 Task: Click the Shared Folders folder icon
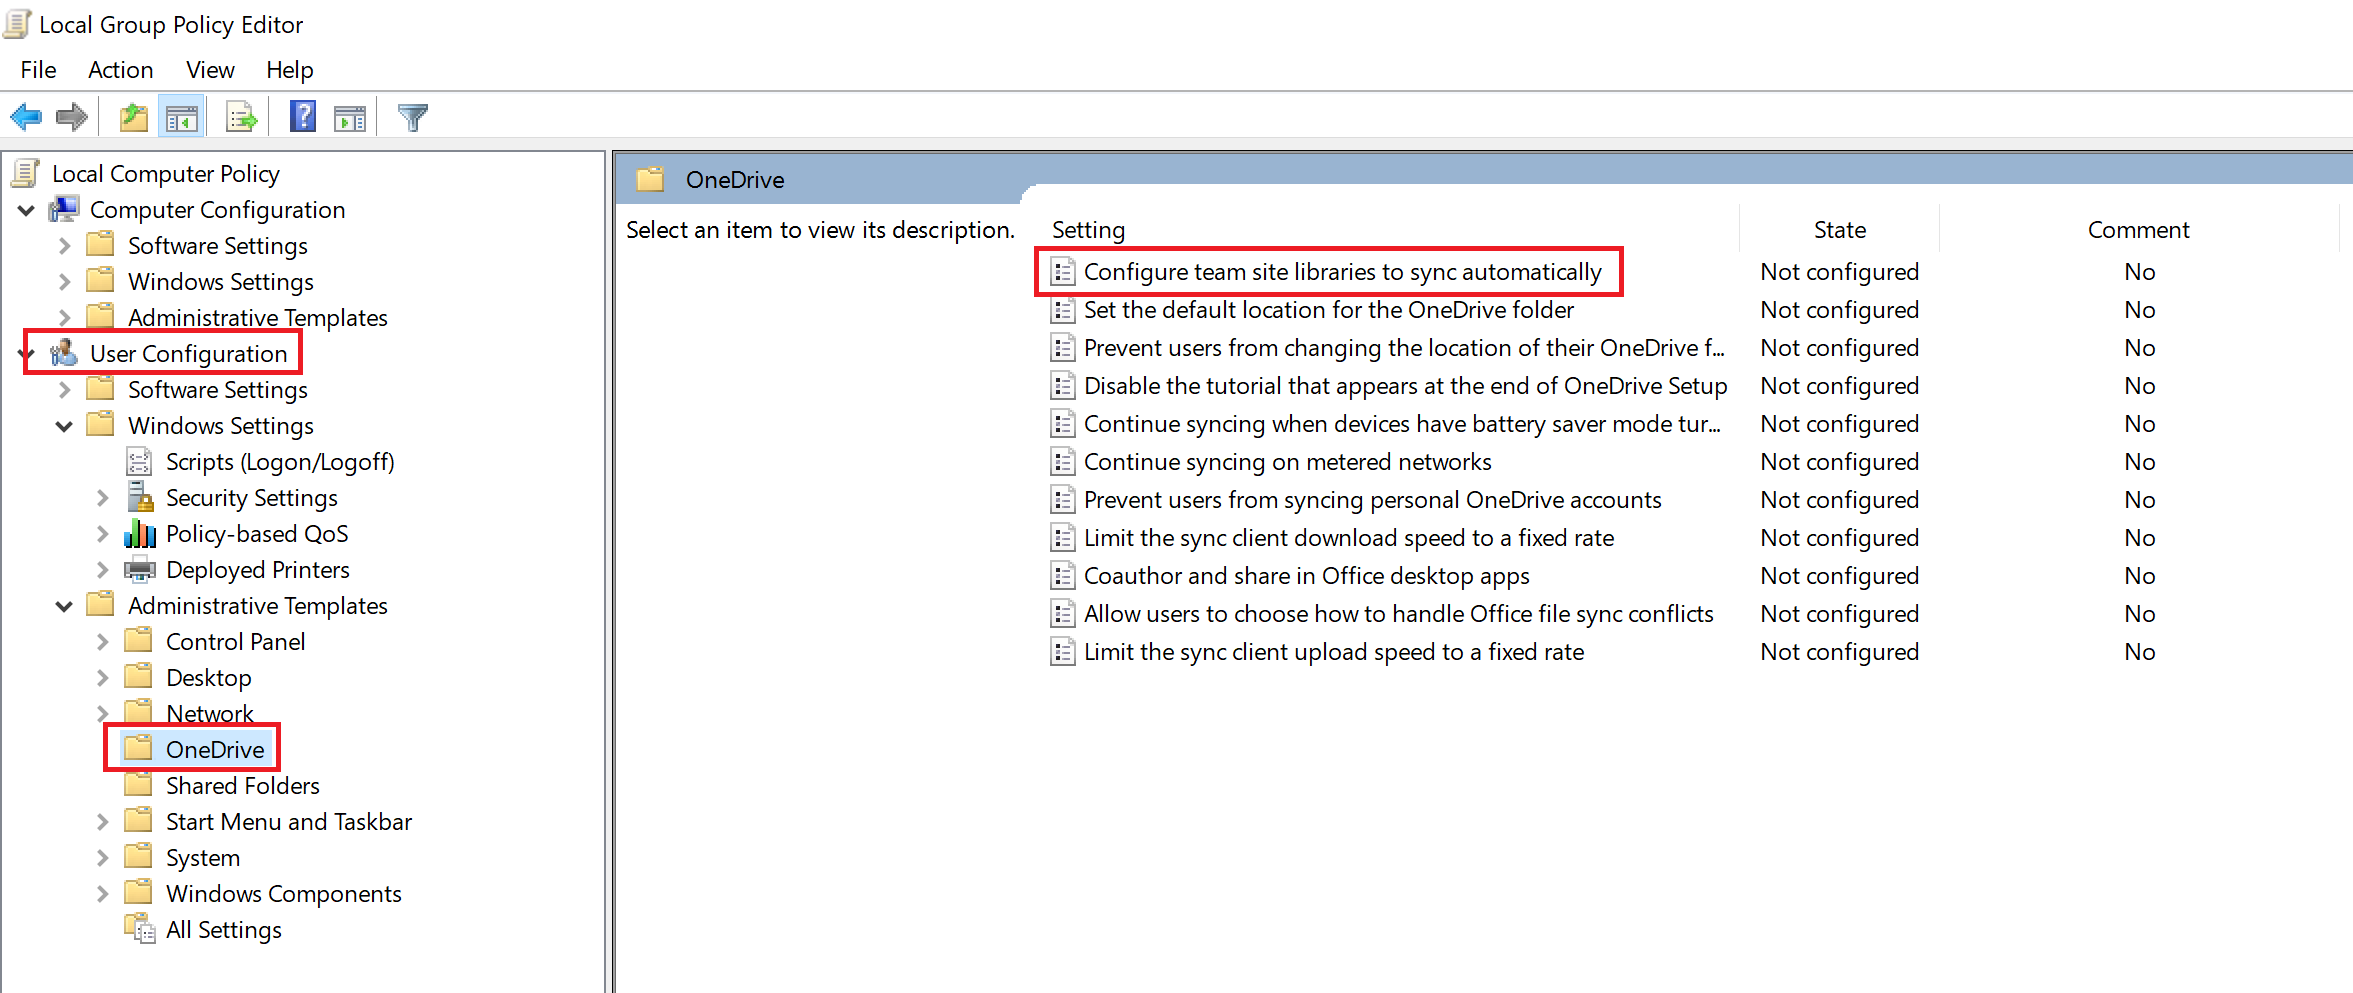tap(138, 785)
